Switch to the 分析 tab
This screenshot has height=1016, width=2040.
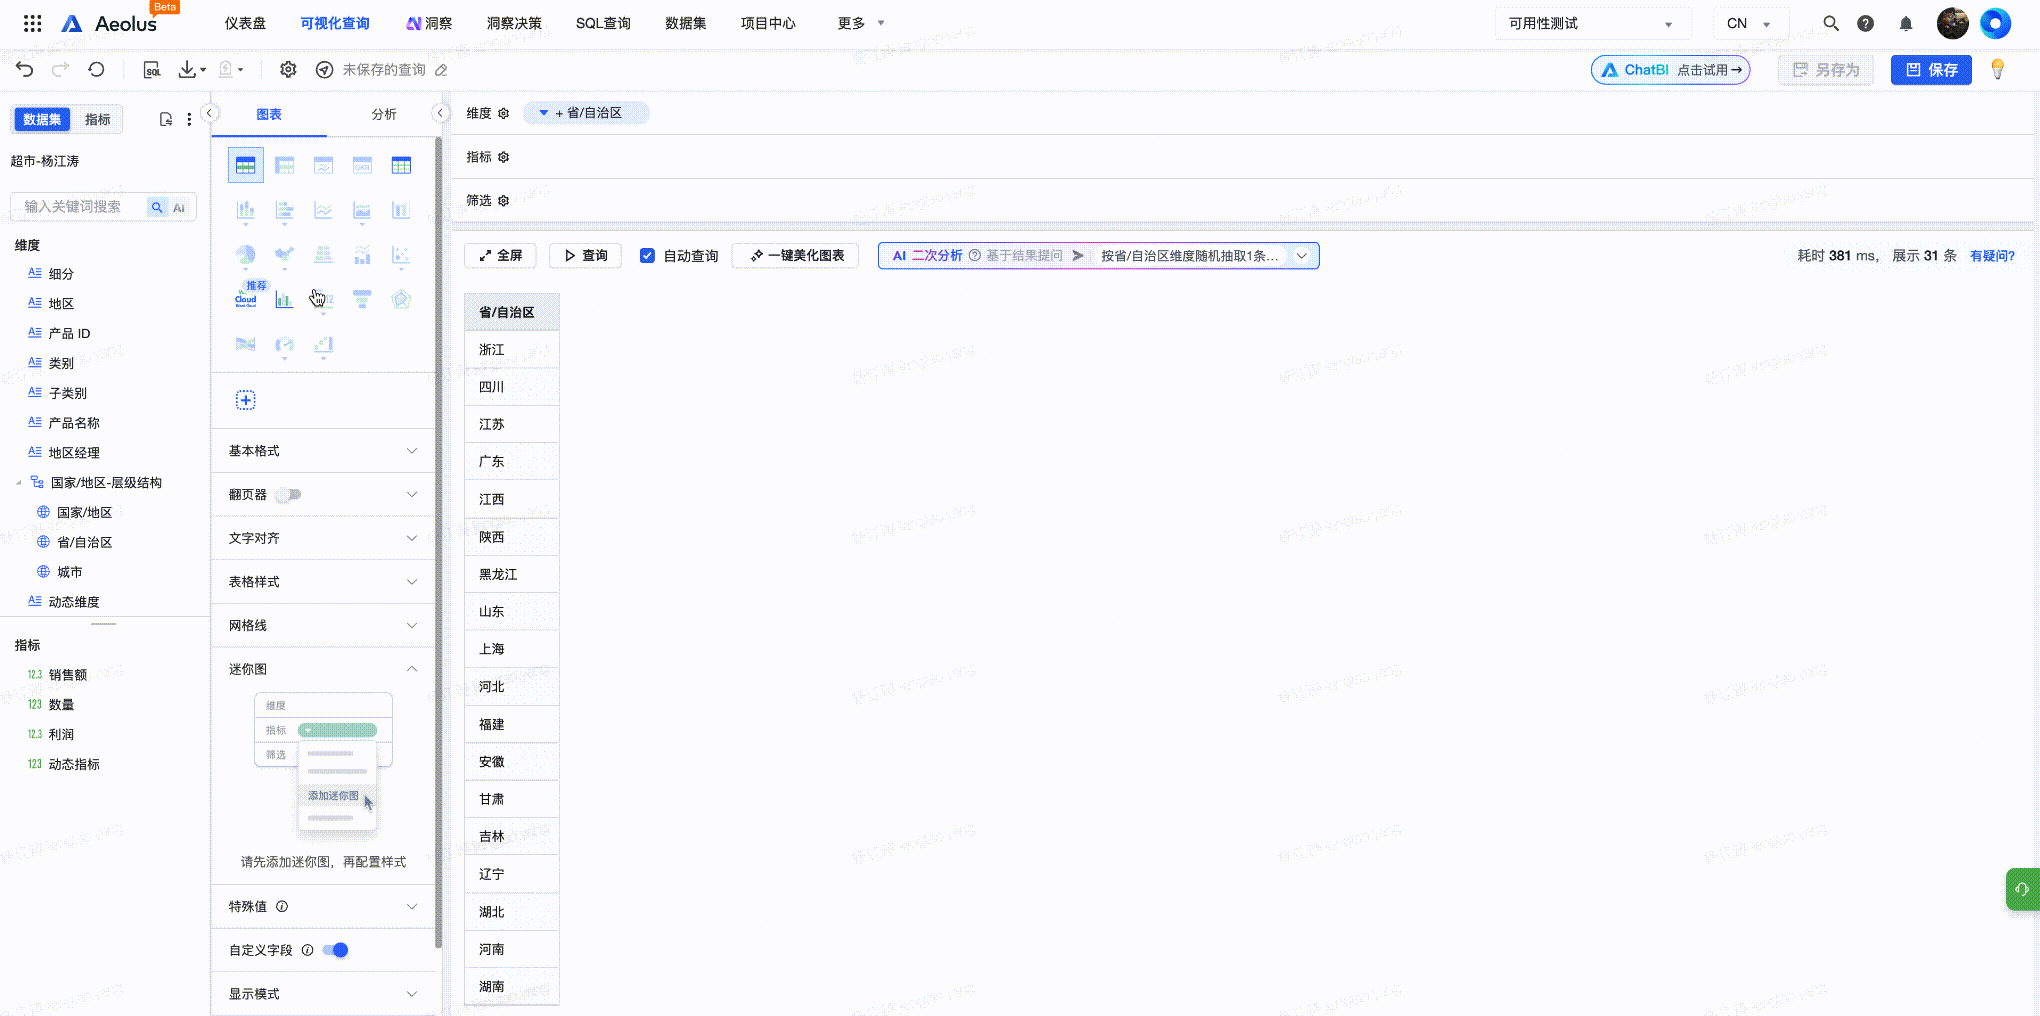tap(384, 114)
